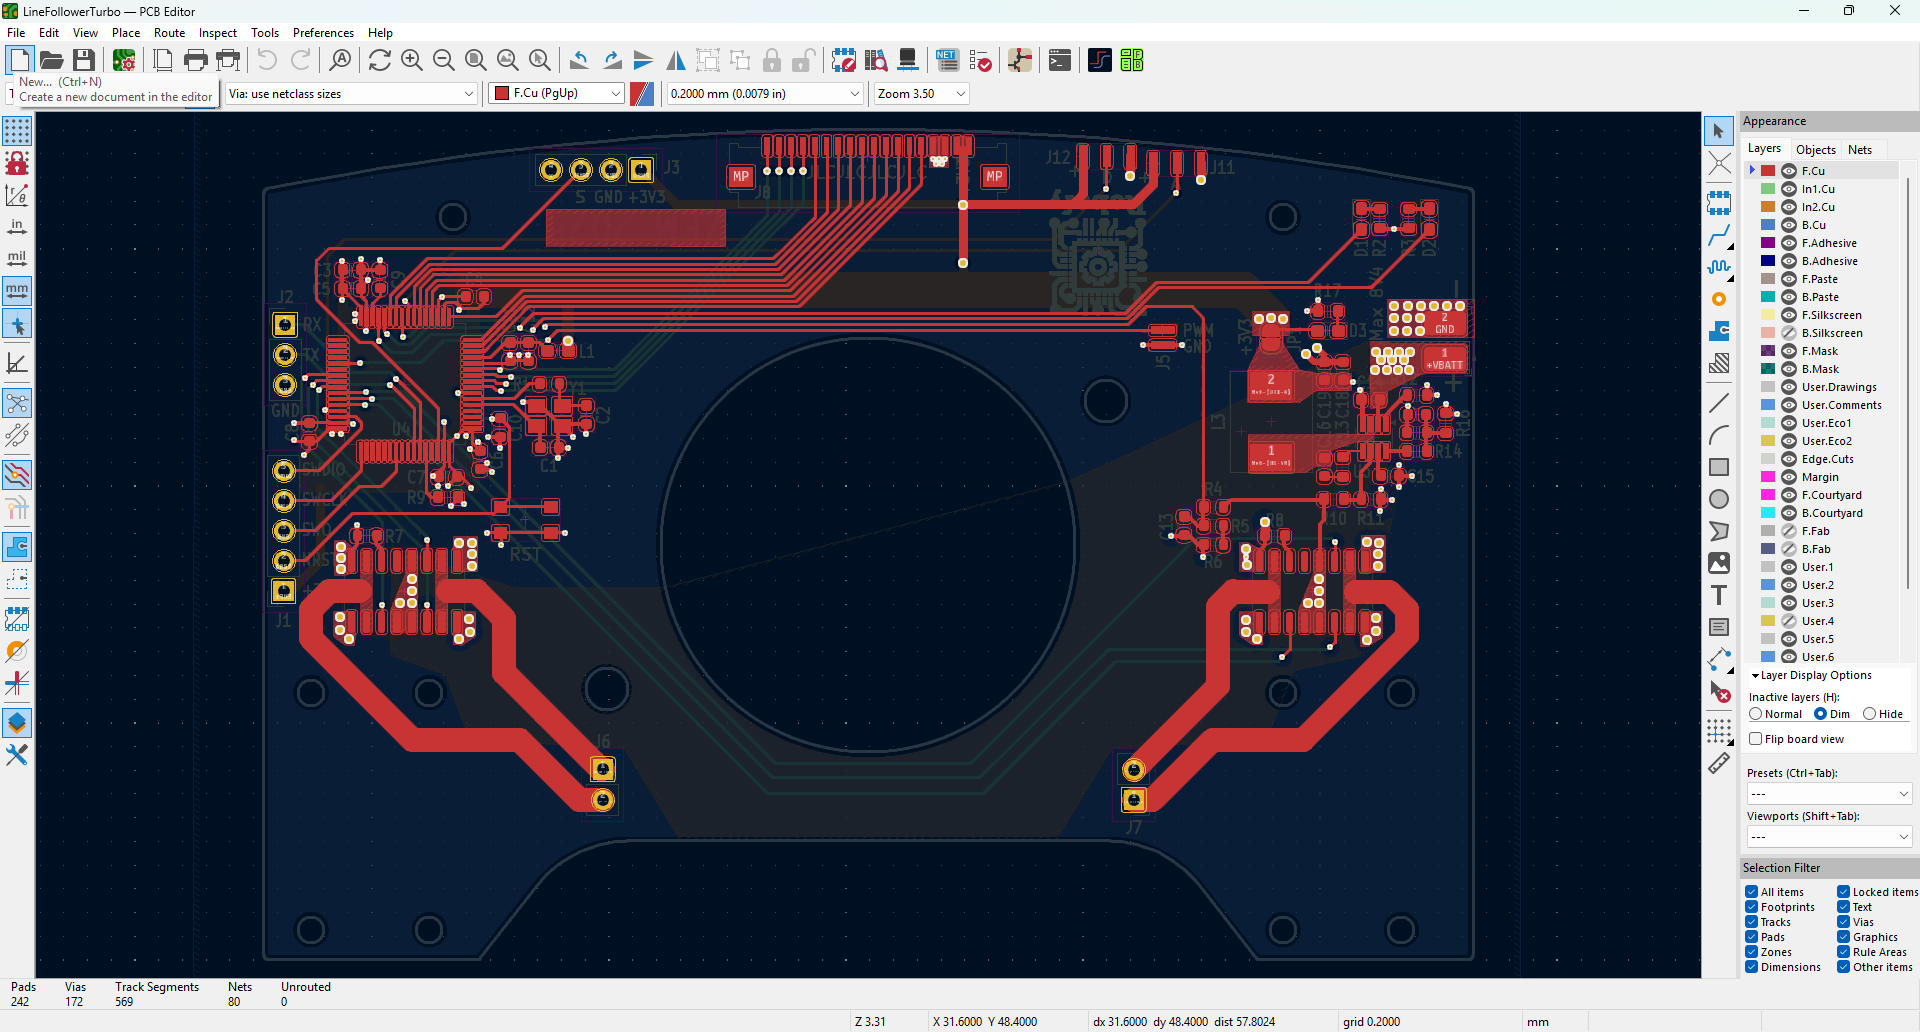
Task: Select the arrow selection tool
Action: 1719,131
